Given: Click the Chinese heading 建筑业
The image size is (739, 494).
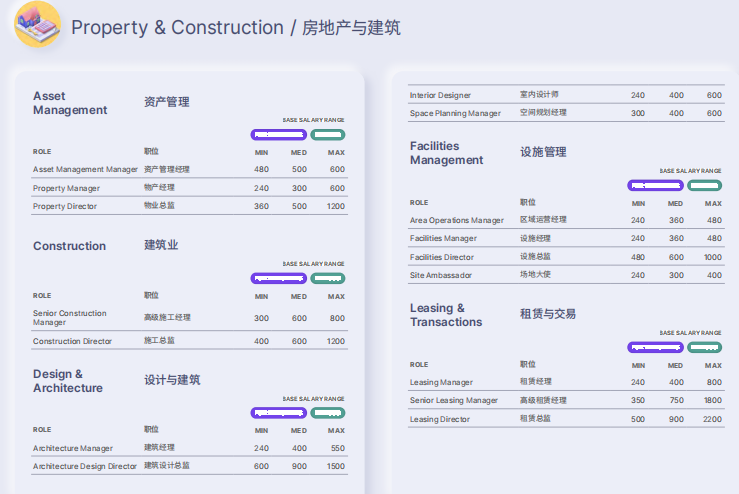Looking at the screenshot, I should click(161, 245).
